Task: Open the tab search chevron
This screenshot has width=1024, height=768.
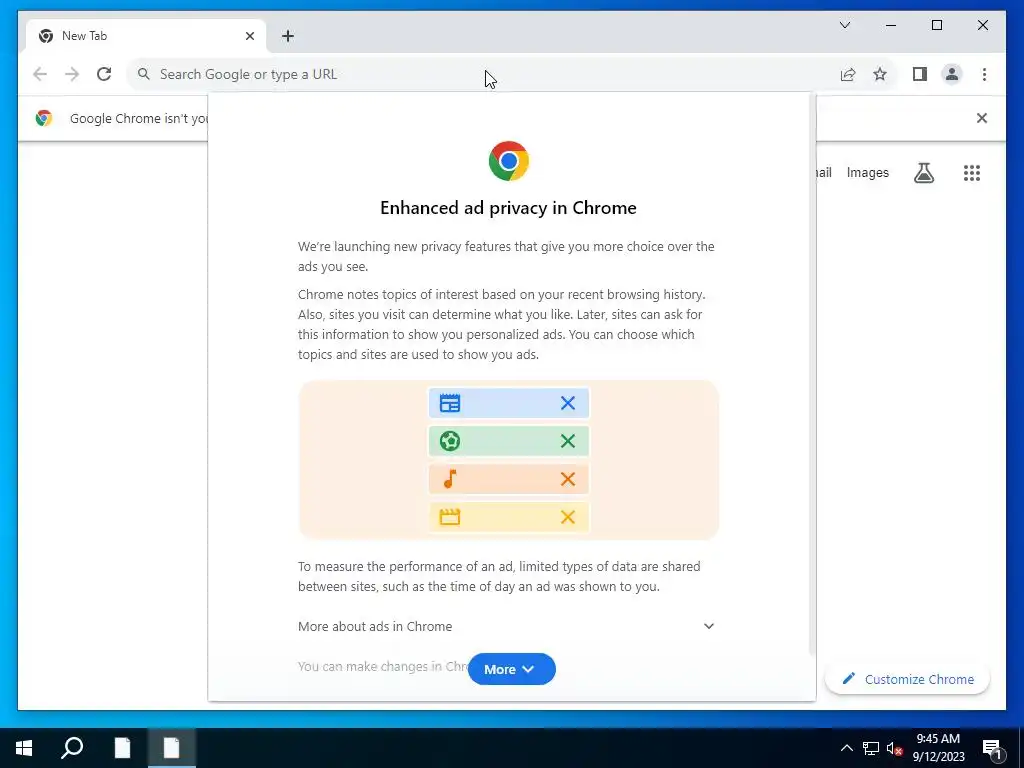Action: pos(844,25)
